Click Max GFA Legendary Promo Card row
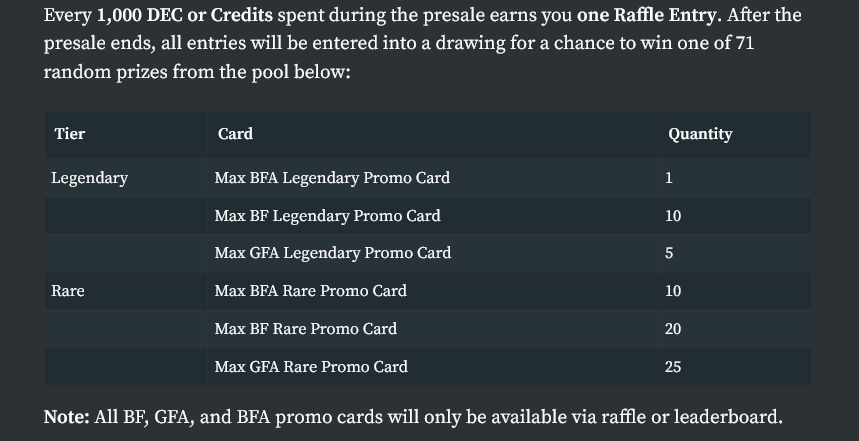The width and height of the screenshot is (859, 441). [x=427, y=254]
